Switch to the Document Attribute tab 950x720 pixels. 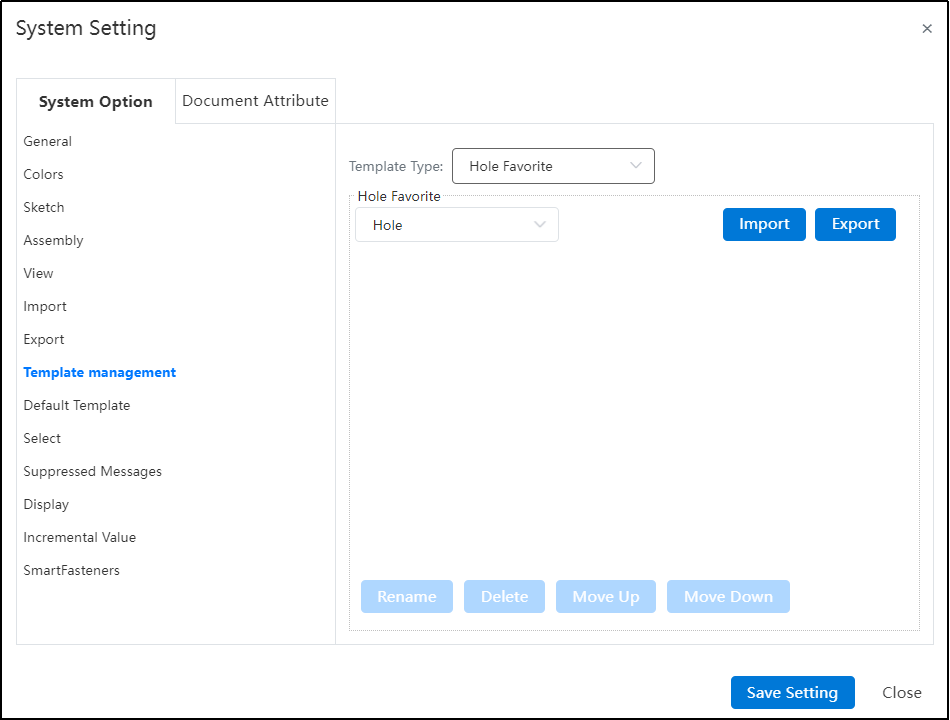click(255, 101)
